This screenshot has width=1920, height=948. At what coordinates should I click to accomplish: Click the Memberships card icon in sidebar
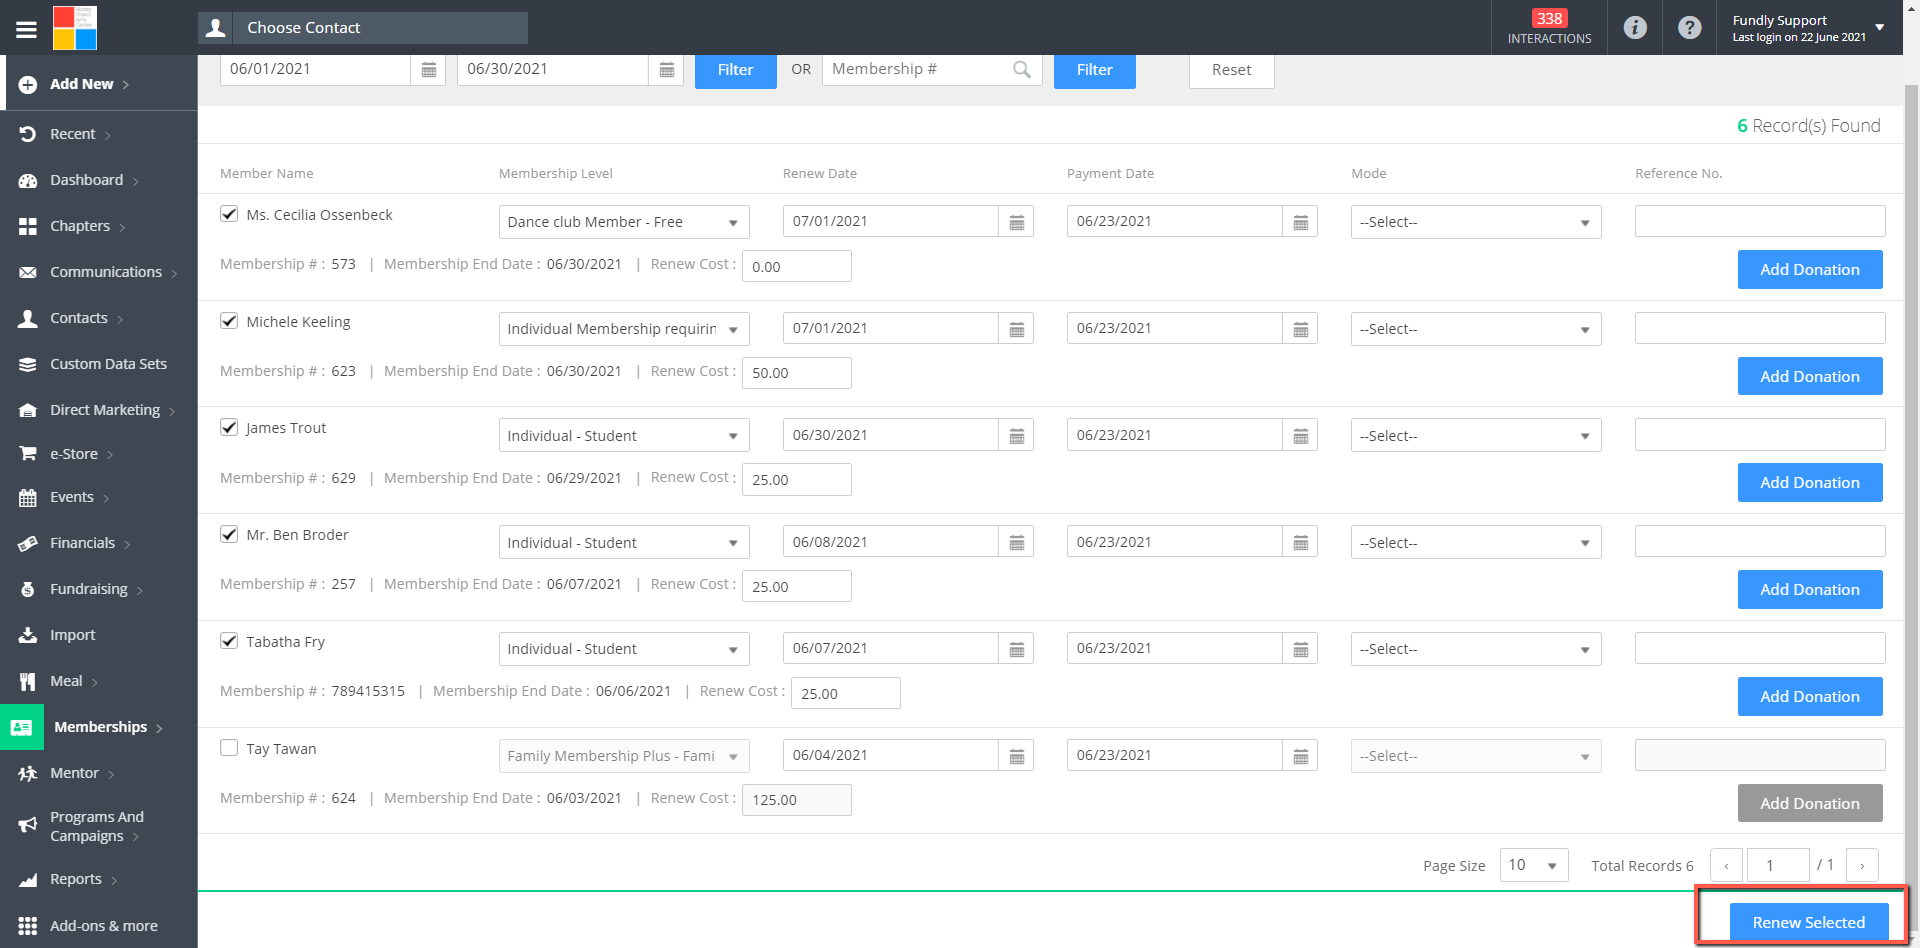pos(22,727)
